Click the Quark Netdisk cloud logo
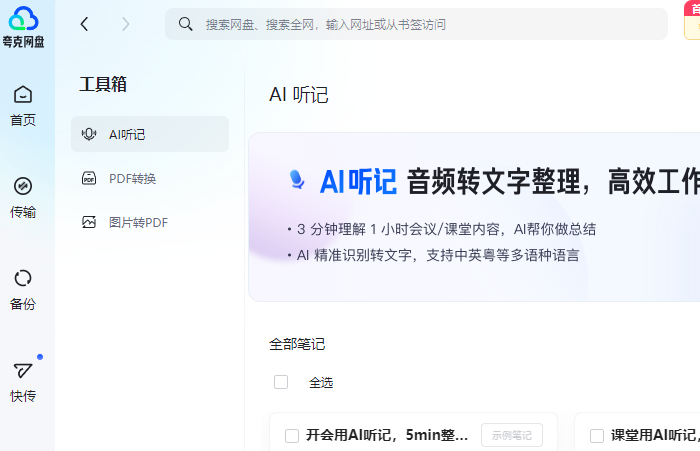Viewport: 700px width, 451px height. (23, 18)
